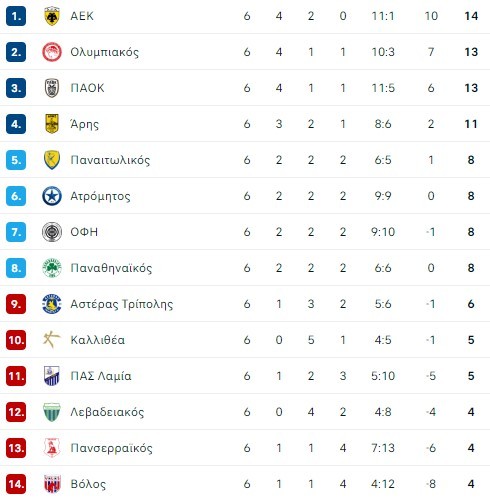
Task: Click the Ολυμπιακός club logo
Action: click(52, 52)
